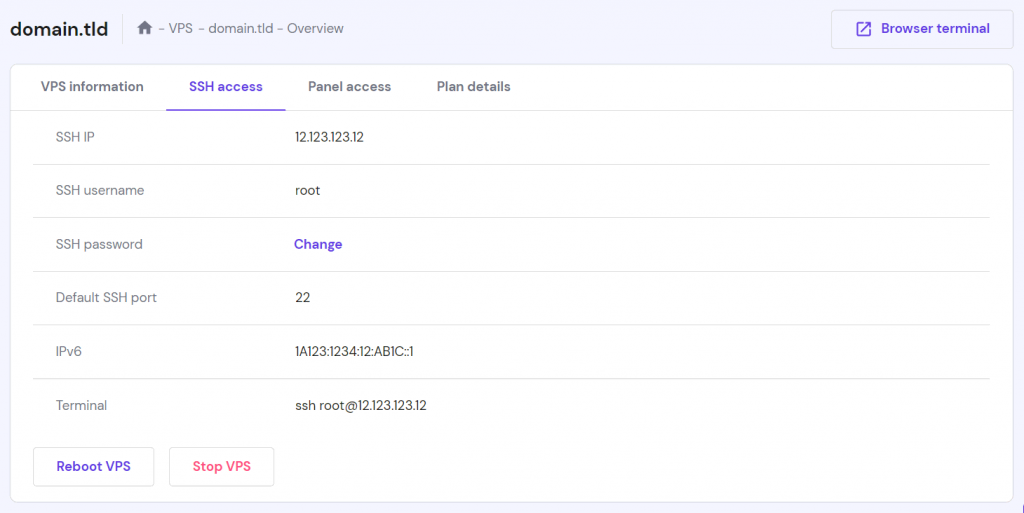Select the SSH access tab

[226, 86]
